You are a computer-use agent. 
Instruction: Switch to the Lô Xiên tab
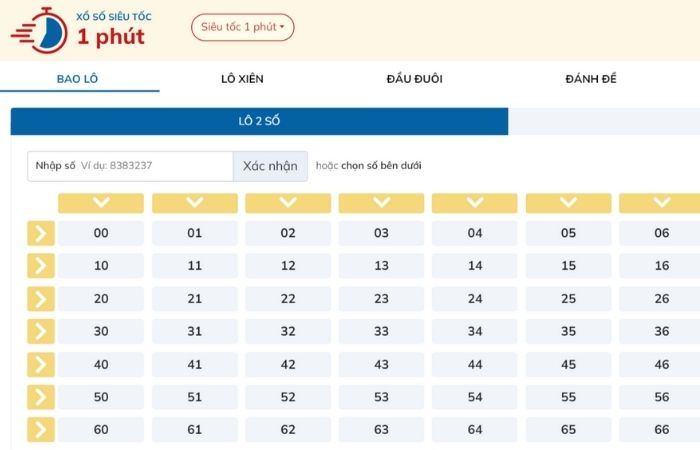[242, 79]
